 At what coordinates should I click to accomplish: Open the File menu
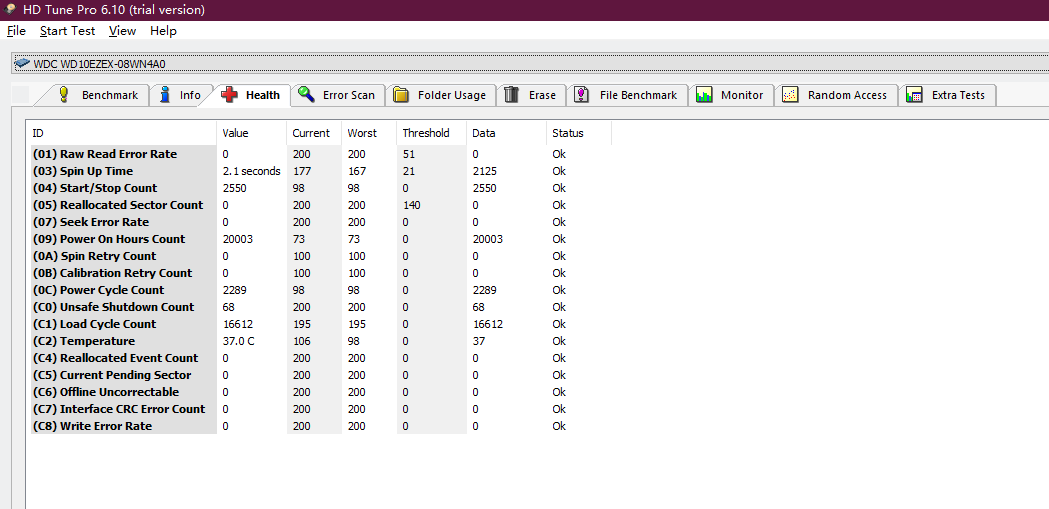[x=16, y=31]
